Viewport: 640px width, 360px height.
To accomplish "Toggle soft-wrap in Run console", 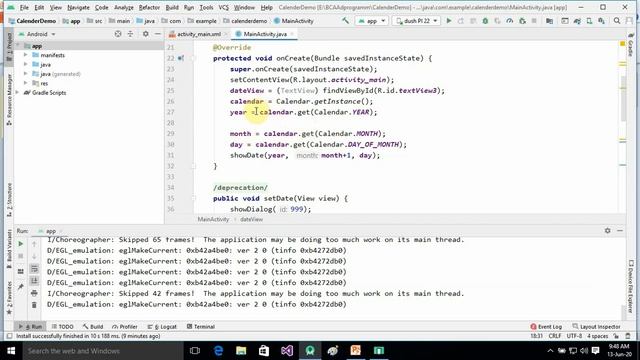I will click(x=34, y=269).
